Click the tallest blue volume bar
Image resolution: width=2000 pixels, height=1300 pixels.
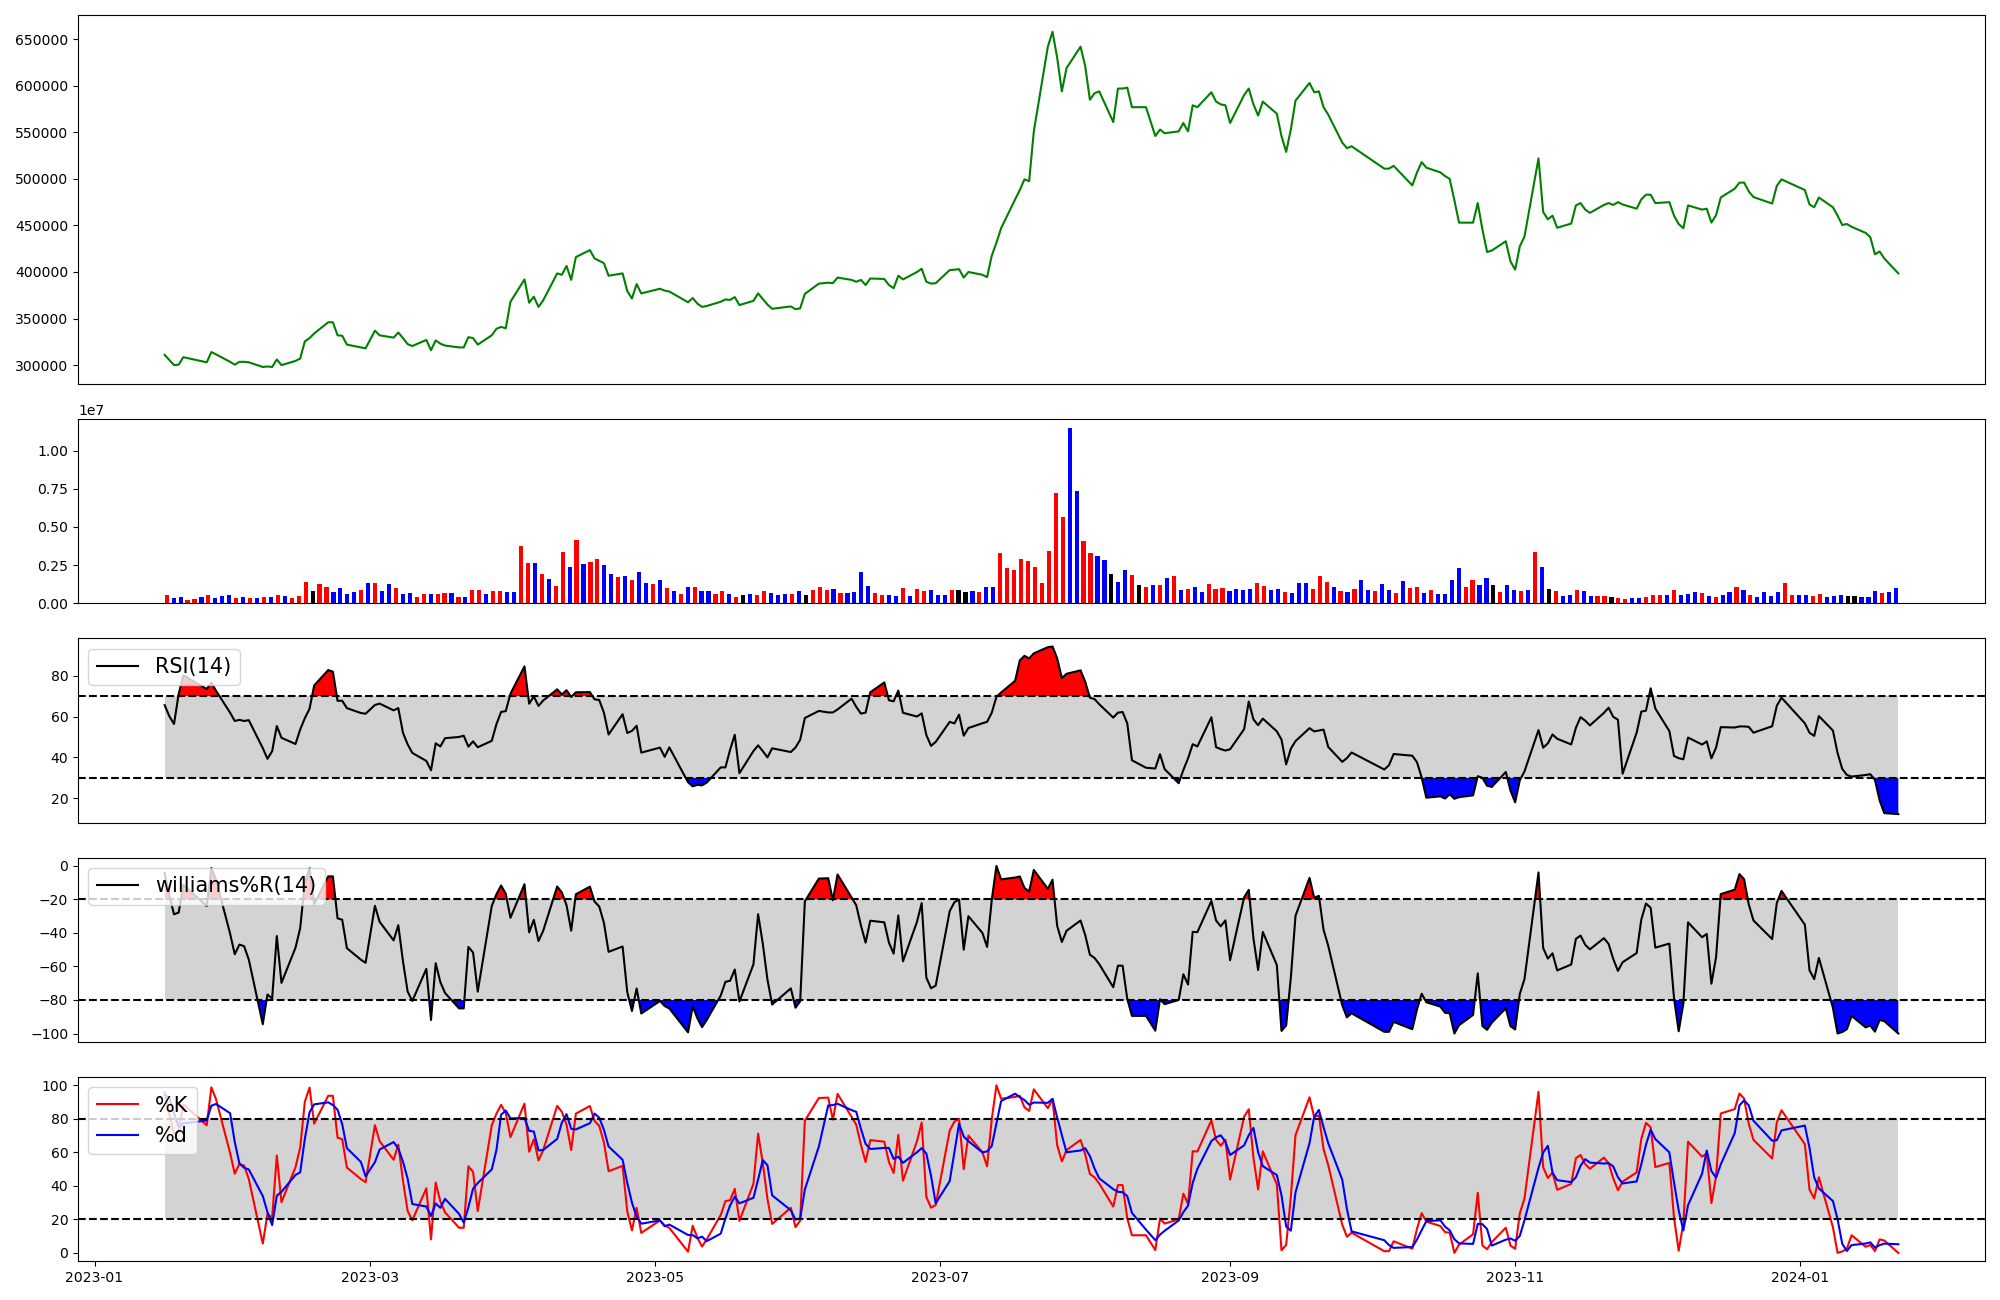[1070, 515]
